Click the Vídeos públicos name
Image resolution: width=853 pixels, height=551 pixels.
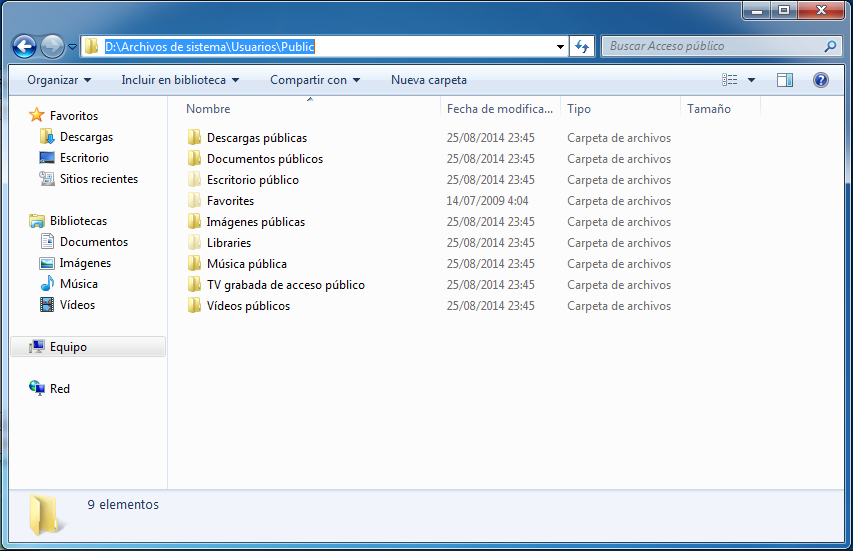(248, 306)
